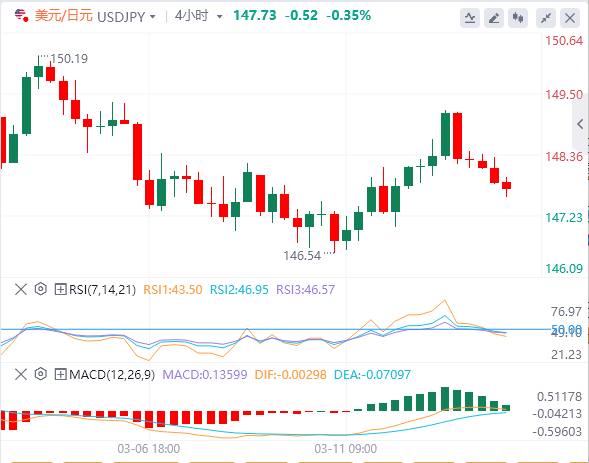589x463 pixels.
Task: Click the MACD(12,26,9) indicator title
Action: 112,374
